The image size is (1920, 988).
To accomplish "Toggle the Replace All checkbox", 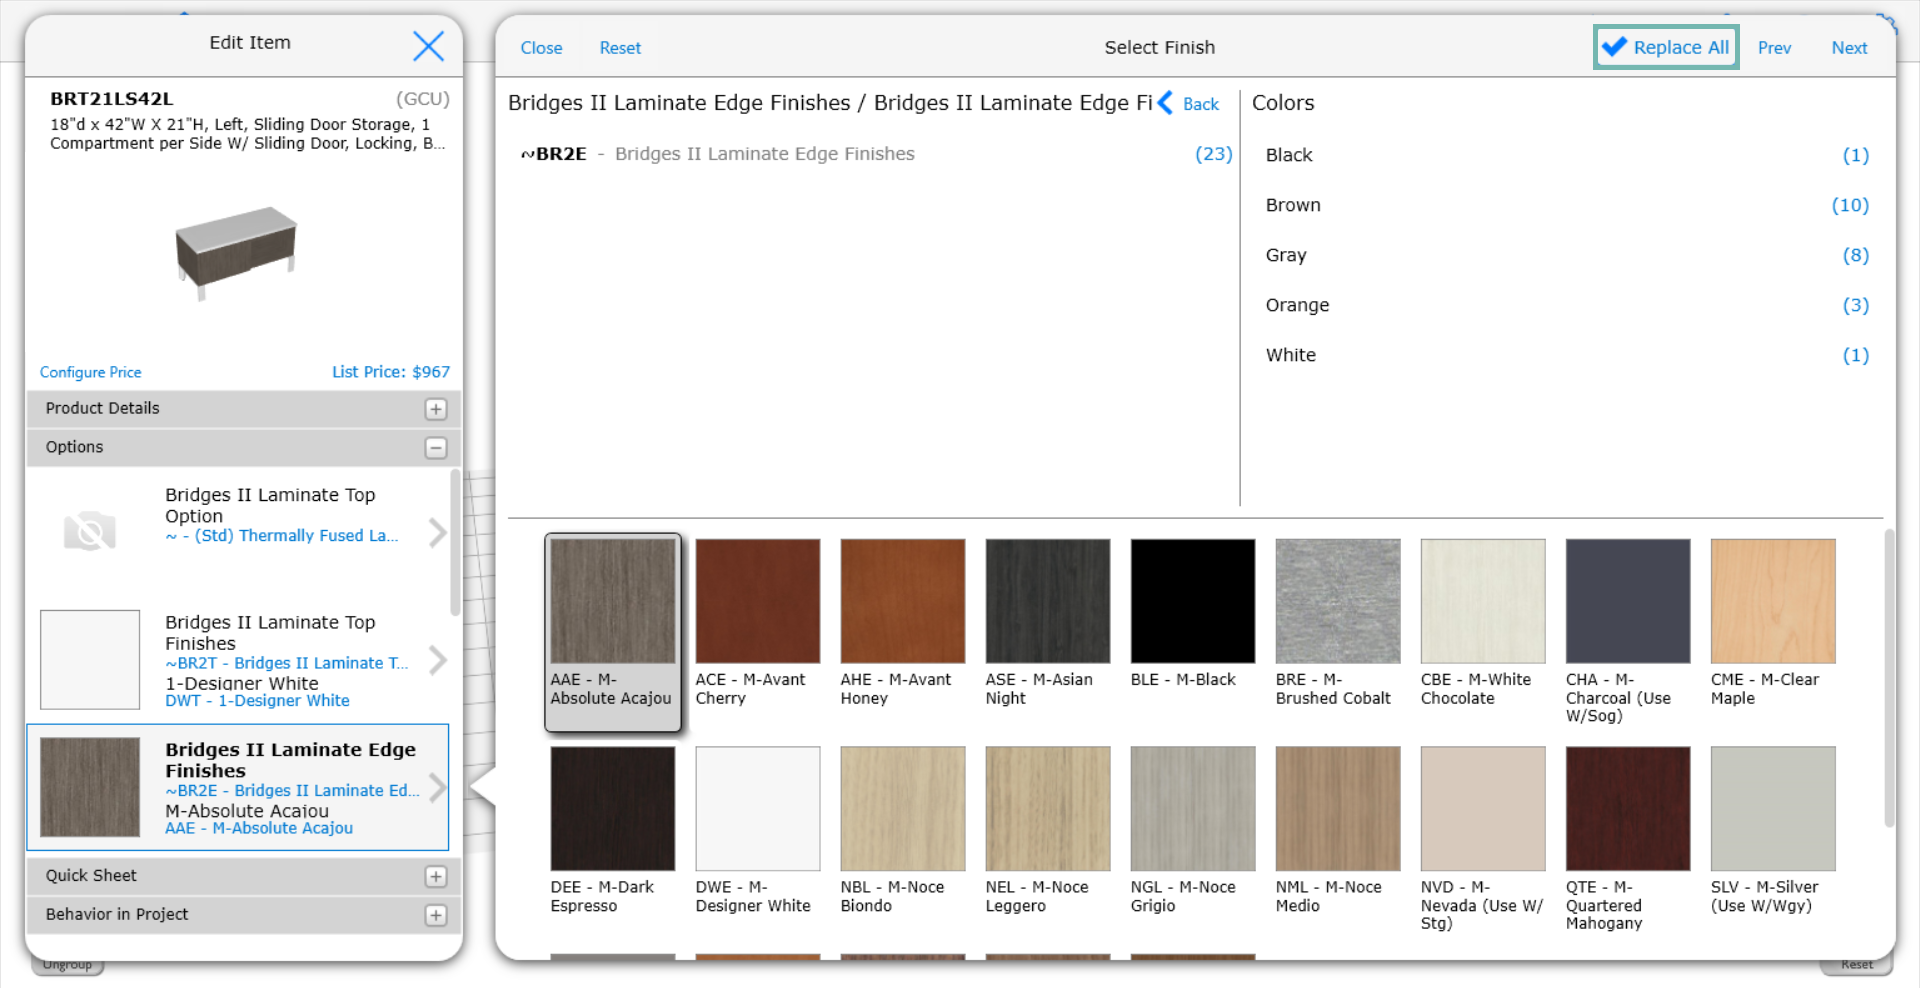I will [1666, 47].
